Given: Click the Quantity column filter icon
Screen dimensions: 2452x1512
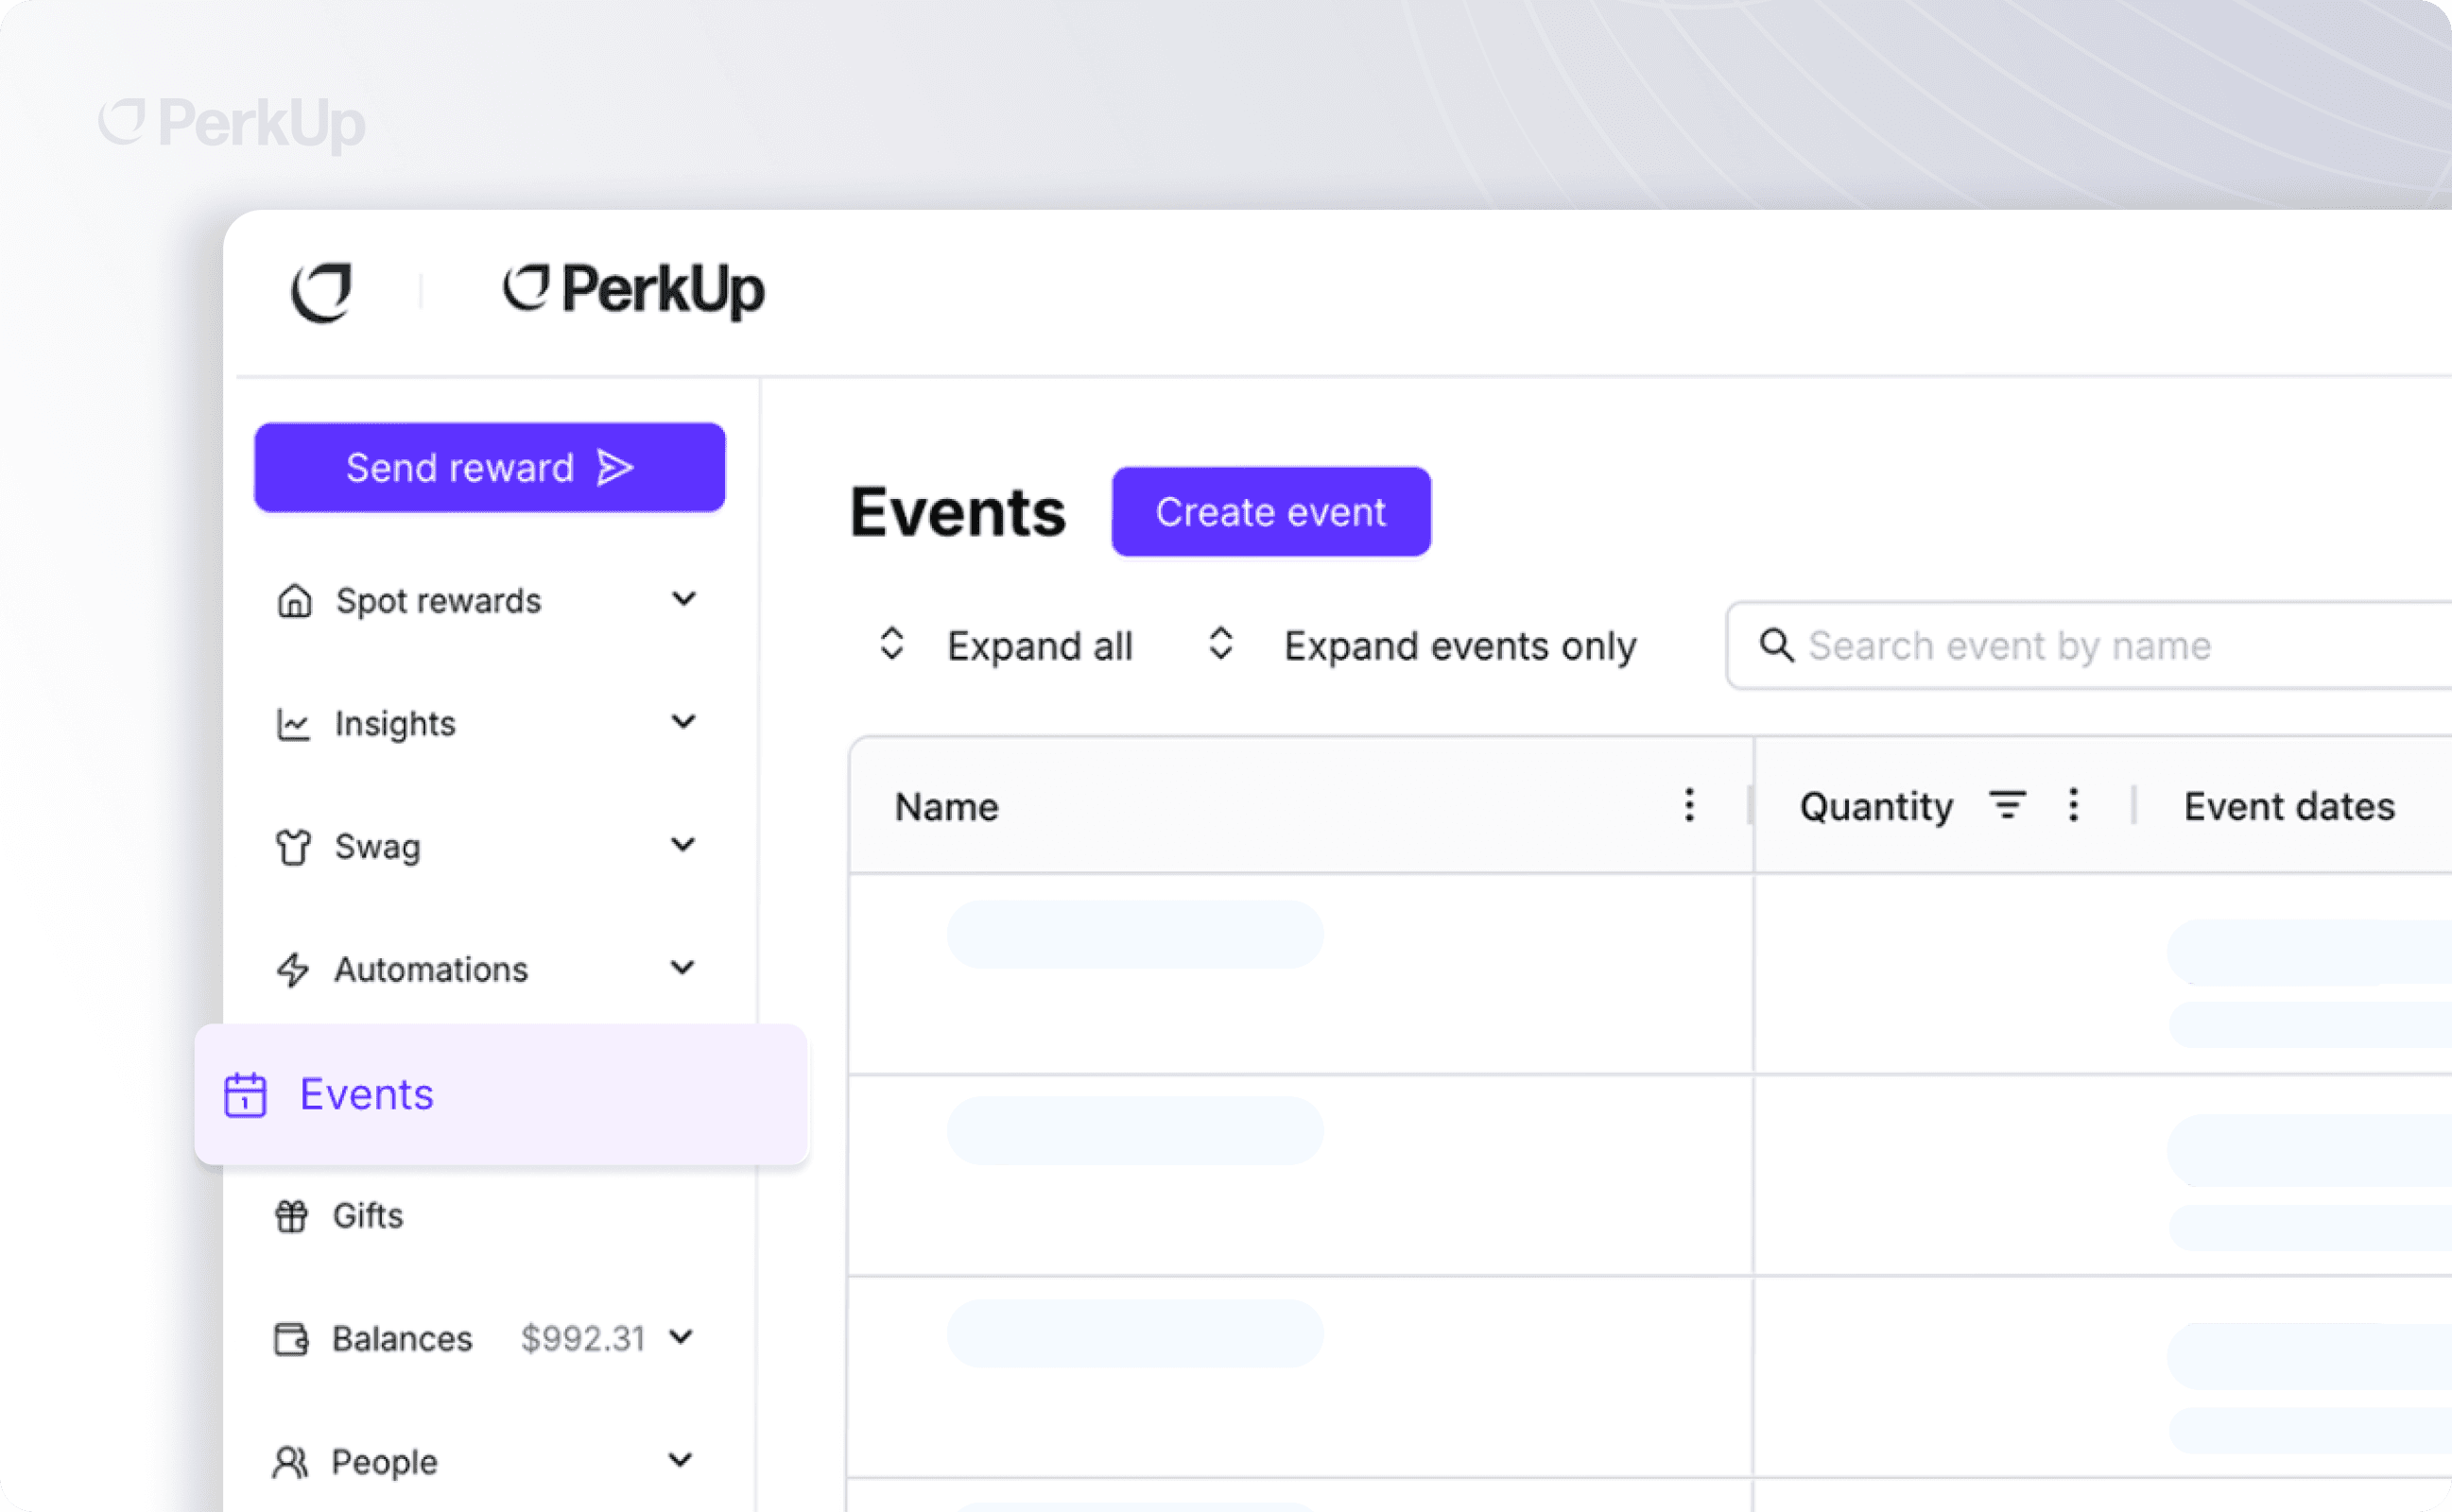Looking at the screenshot, I should coord(2006,805).
